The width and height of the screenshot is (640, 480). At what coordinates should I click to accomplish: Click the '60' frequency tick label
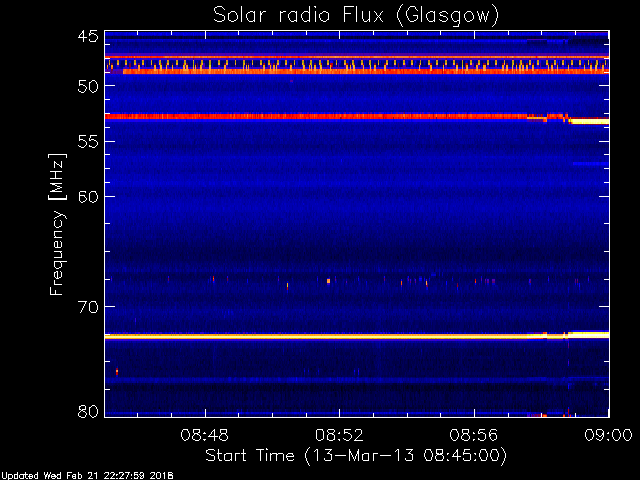click(88, 197)
